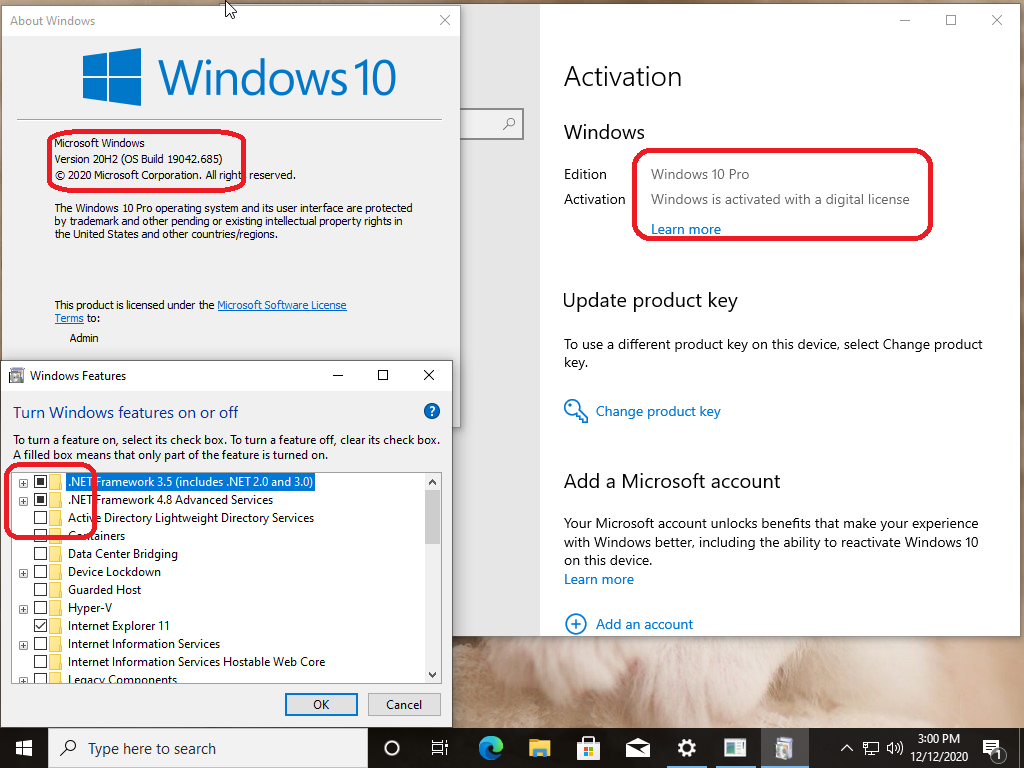Enable the Guarded Host checkbox
1024x768 pixels.
[40, 590]
